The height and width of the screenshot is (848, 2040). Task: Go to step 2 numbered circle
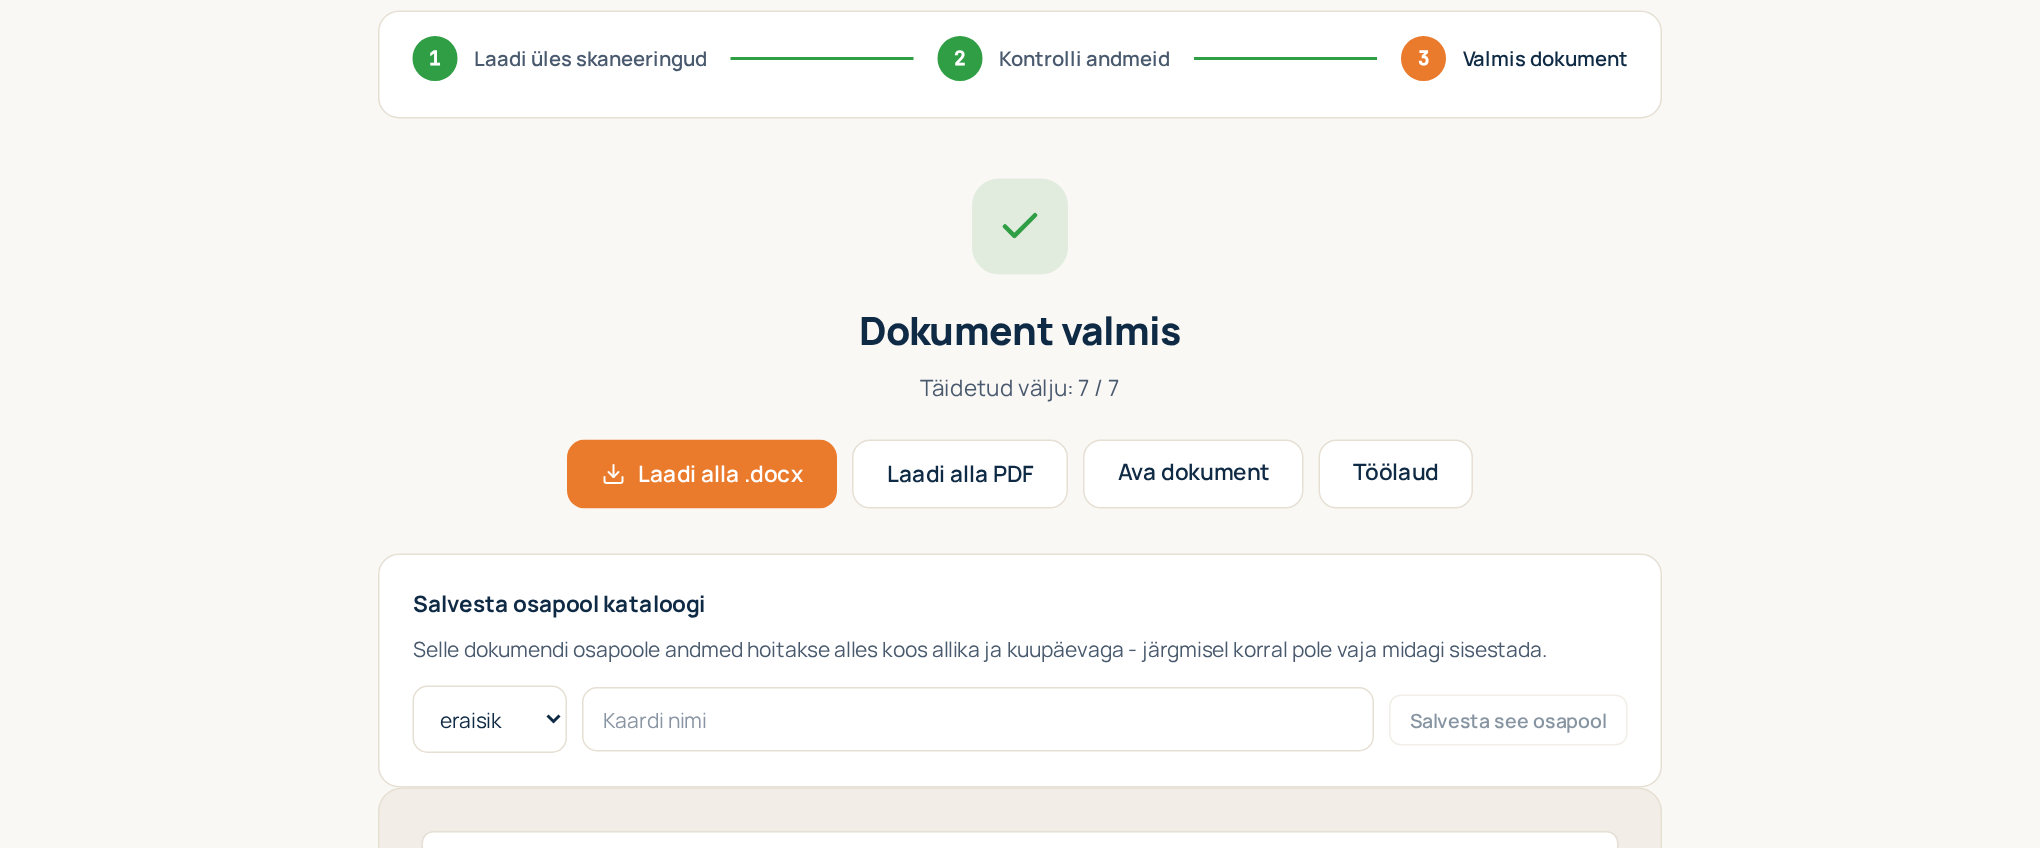[x=960, y=59]
